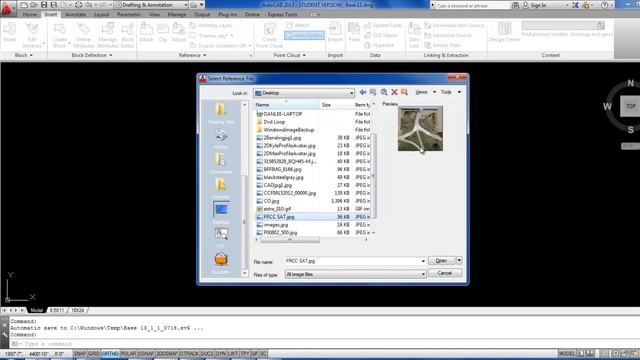Open the File name combo box arrow
Image resolution: width=640 pixels, height=360 pixels.
tap(423, 261)
